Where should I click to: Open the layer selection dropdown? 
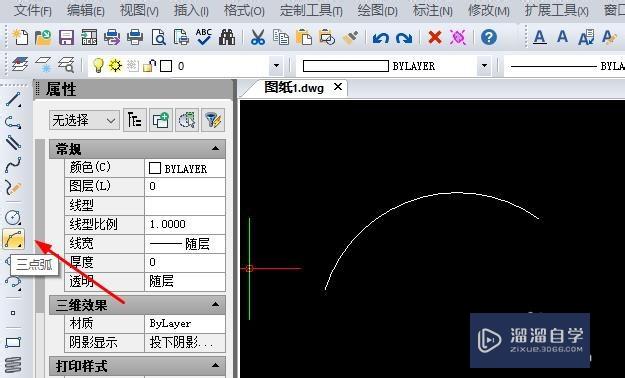276,66
